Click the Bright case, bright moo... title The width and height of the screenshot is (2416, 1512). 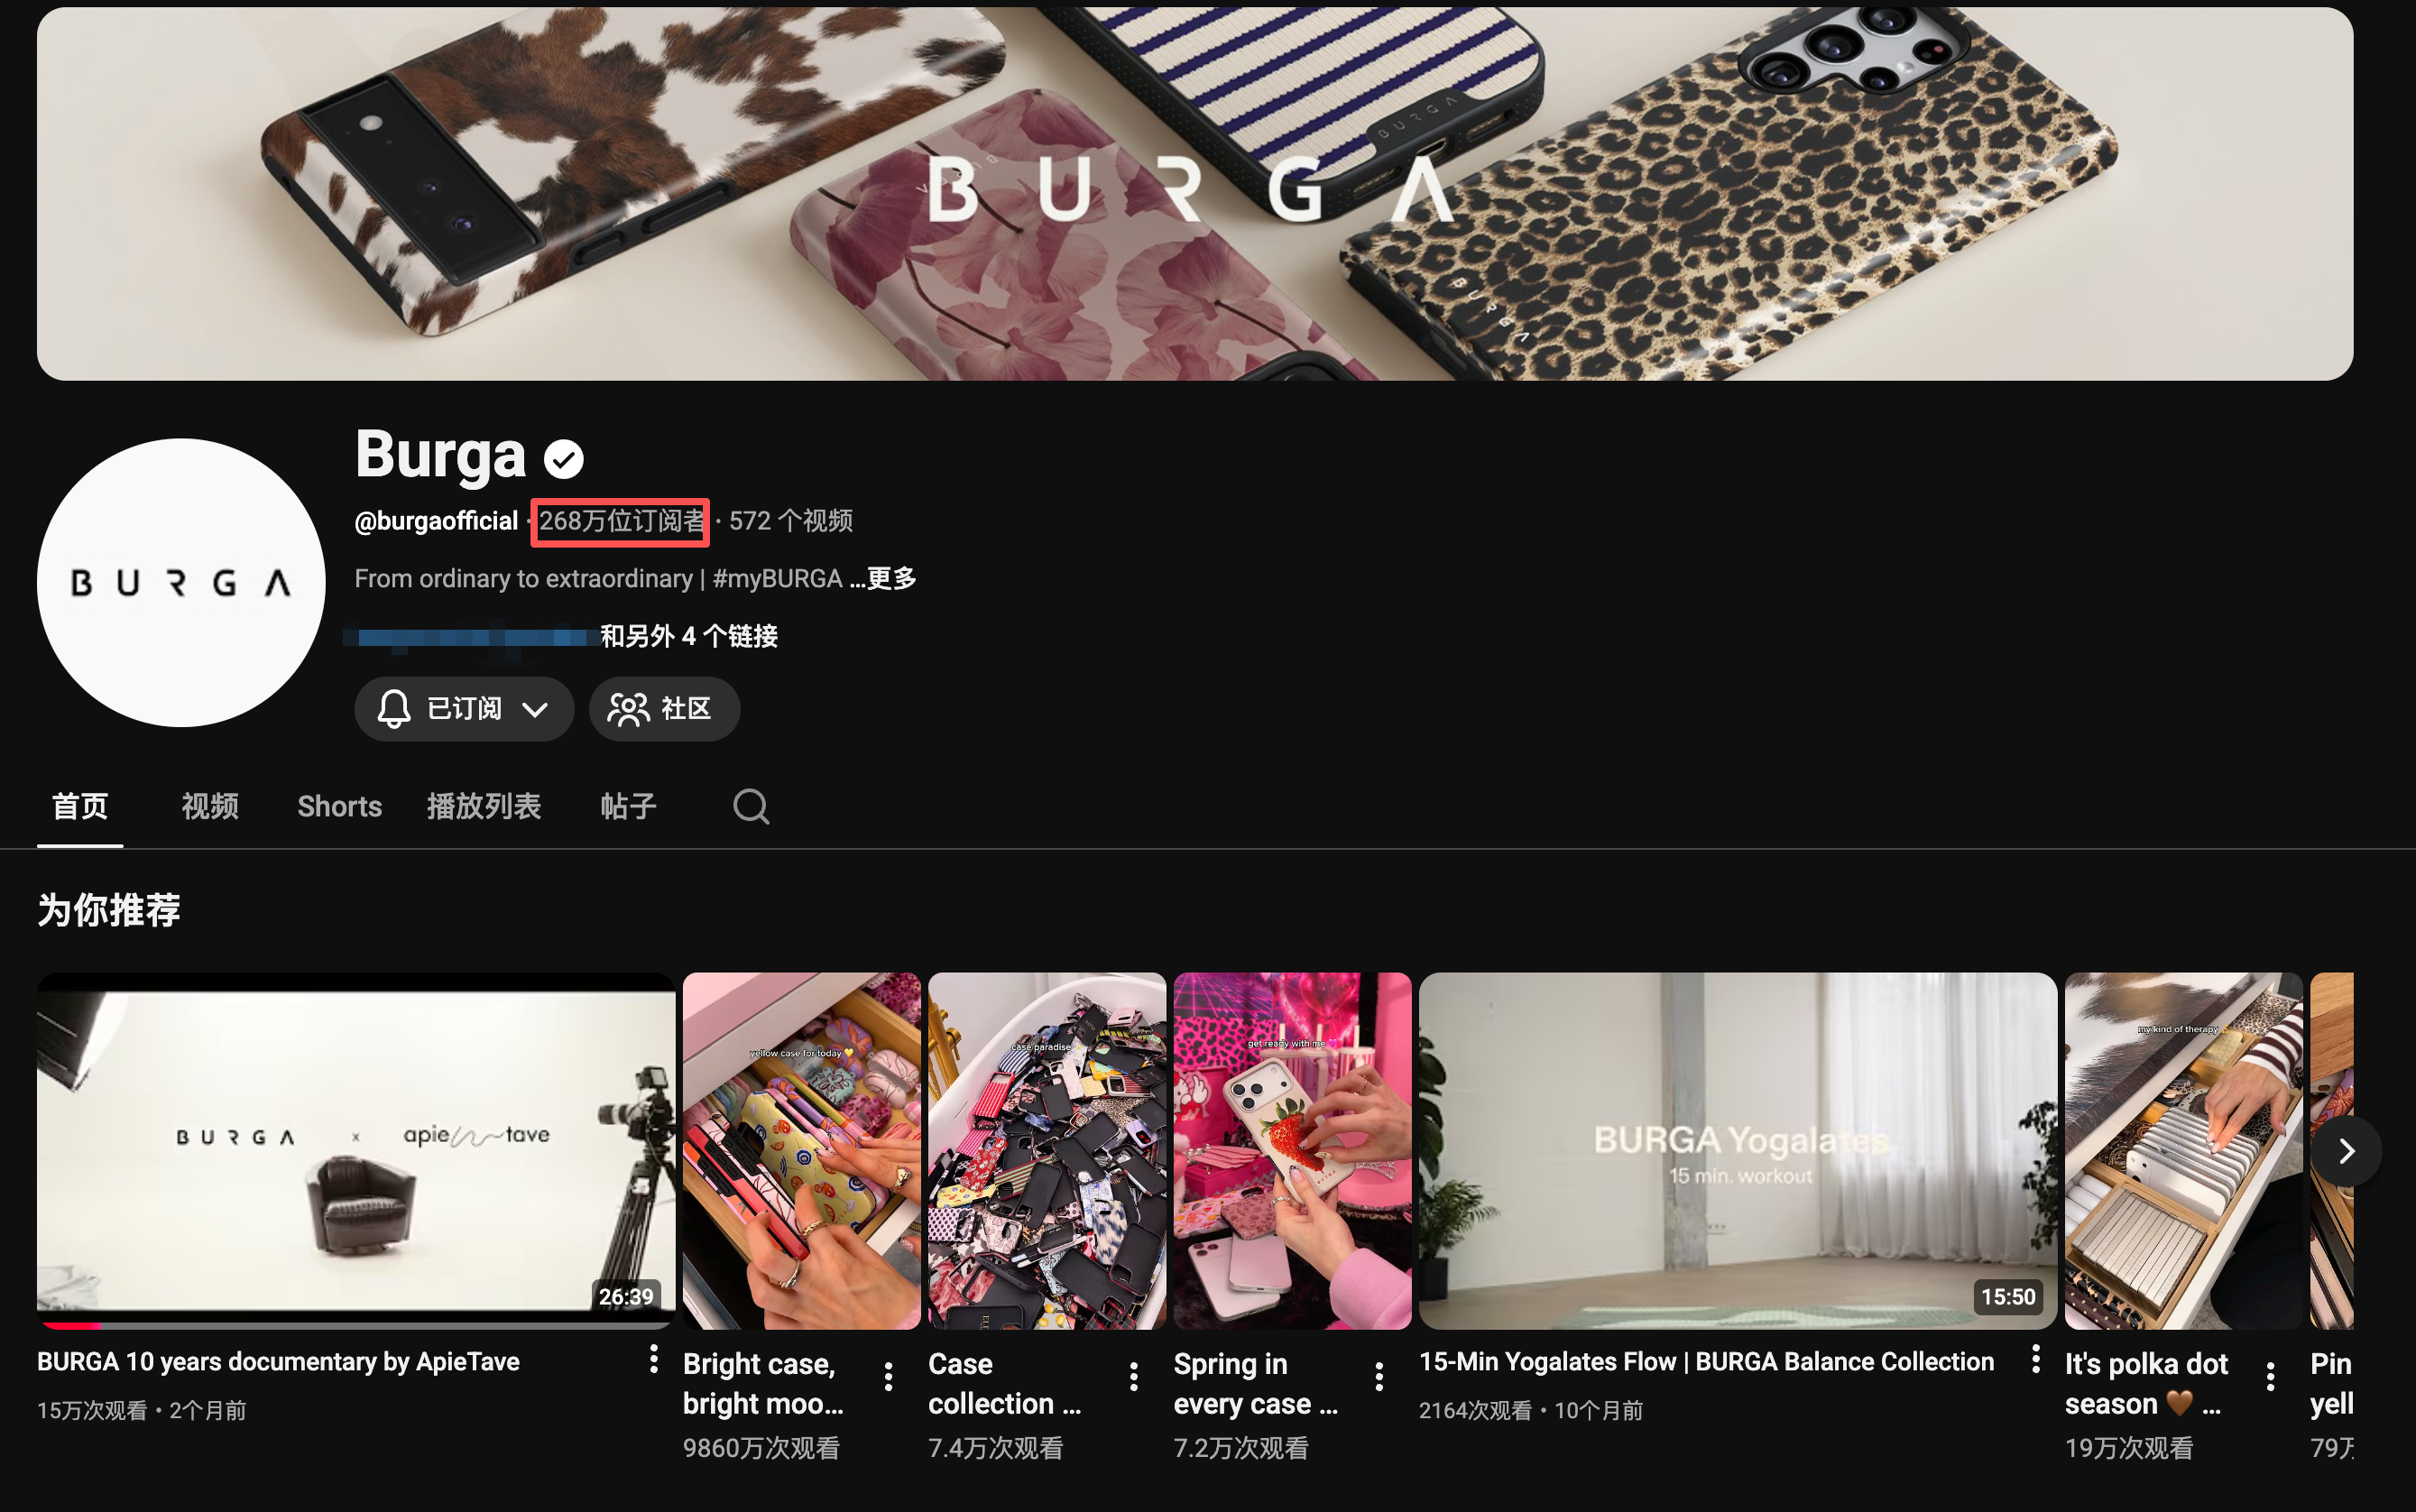(763, 1383)
